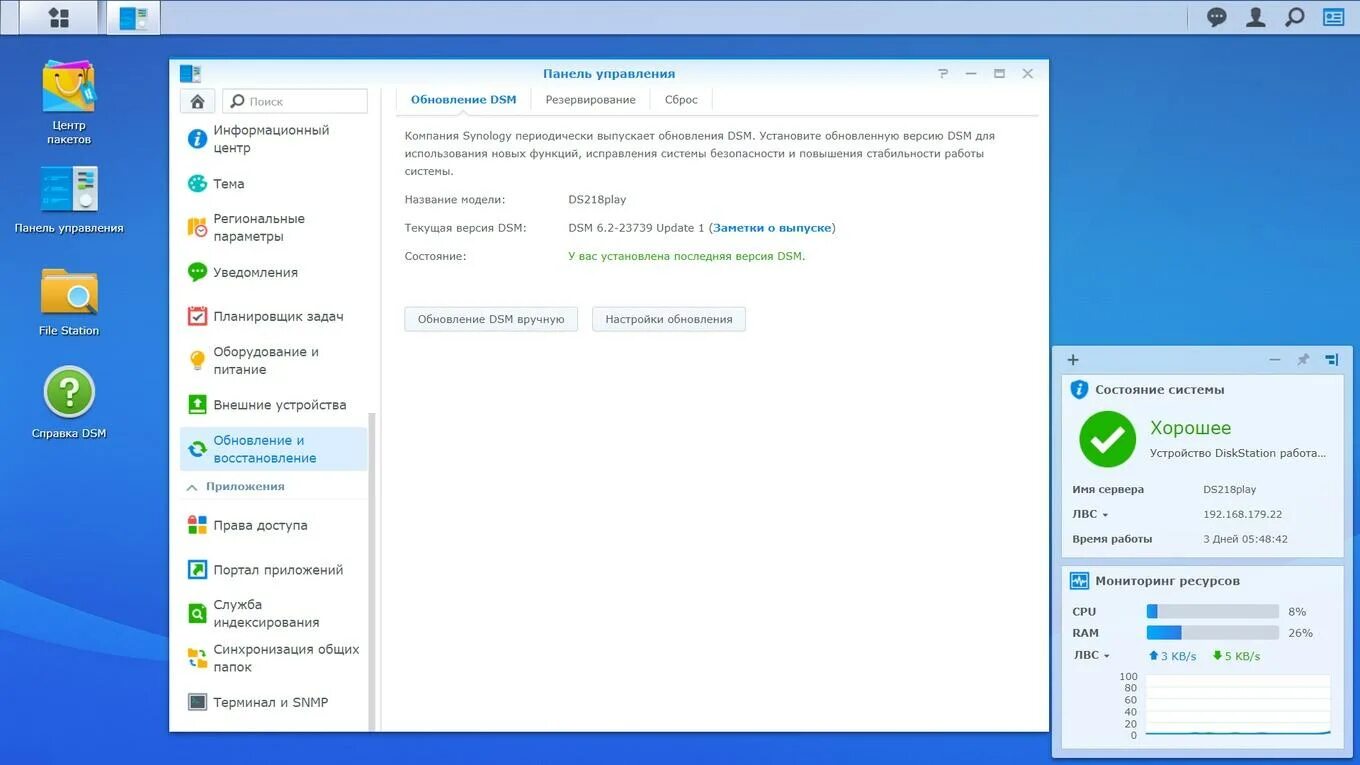This screenshot has width=1360, height=765.
Task: Add a widget with plus icon
Action: click(1073, 360)
